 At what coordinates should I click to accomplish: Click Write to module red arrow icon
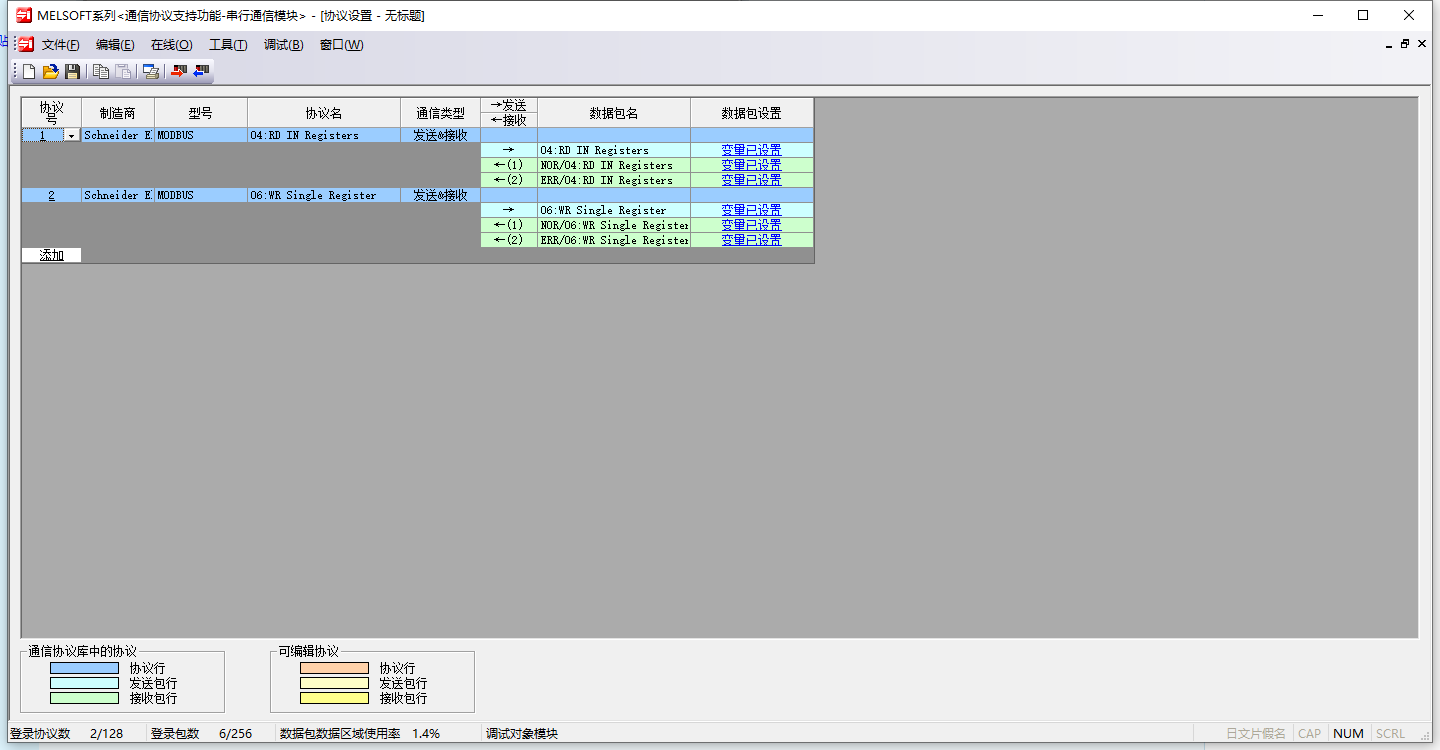tap(179, 71)
